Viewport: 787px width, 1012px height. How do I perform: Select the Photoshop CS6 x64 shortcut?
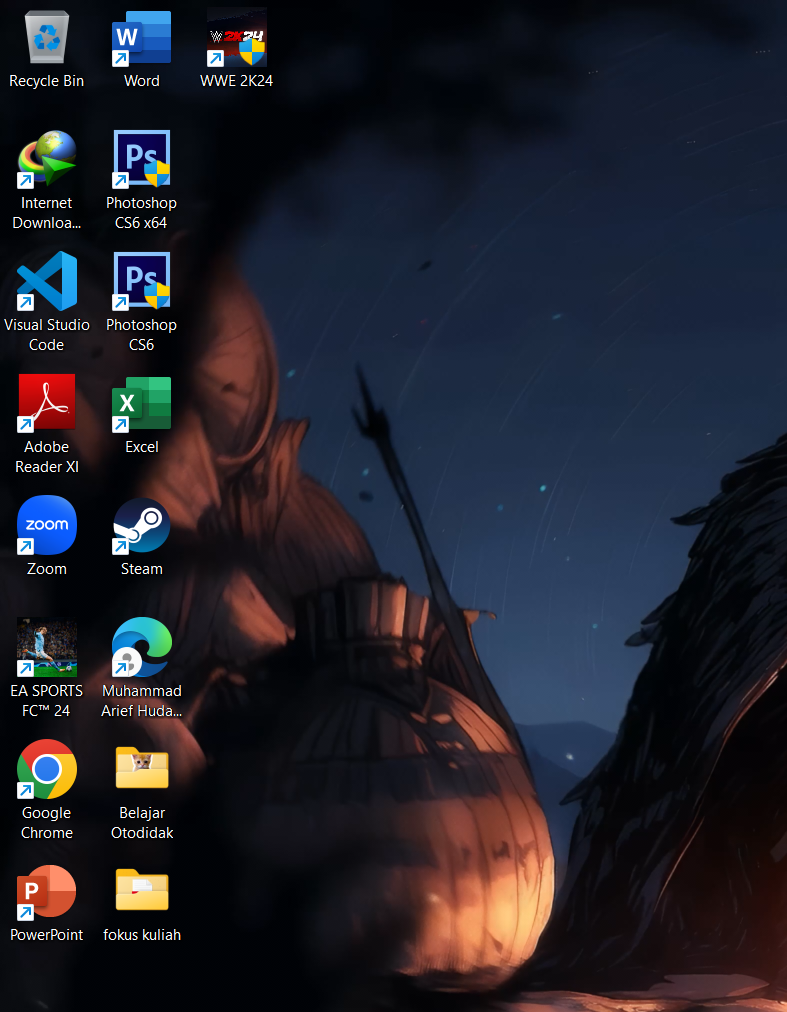(141, 160)
